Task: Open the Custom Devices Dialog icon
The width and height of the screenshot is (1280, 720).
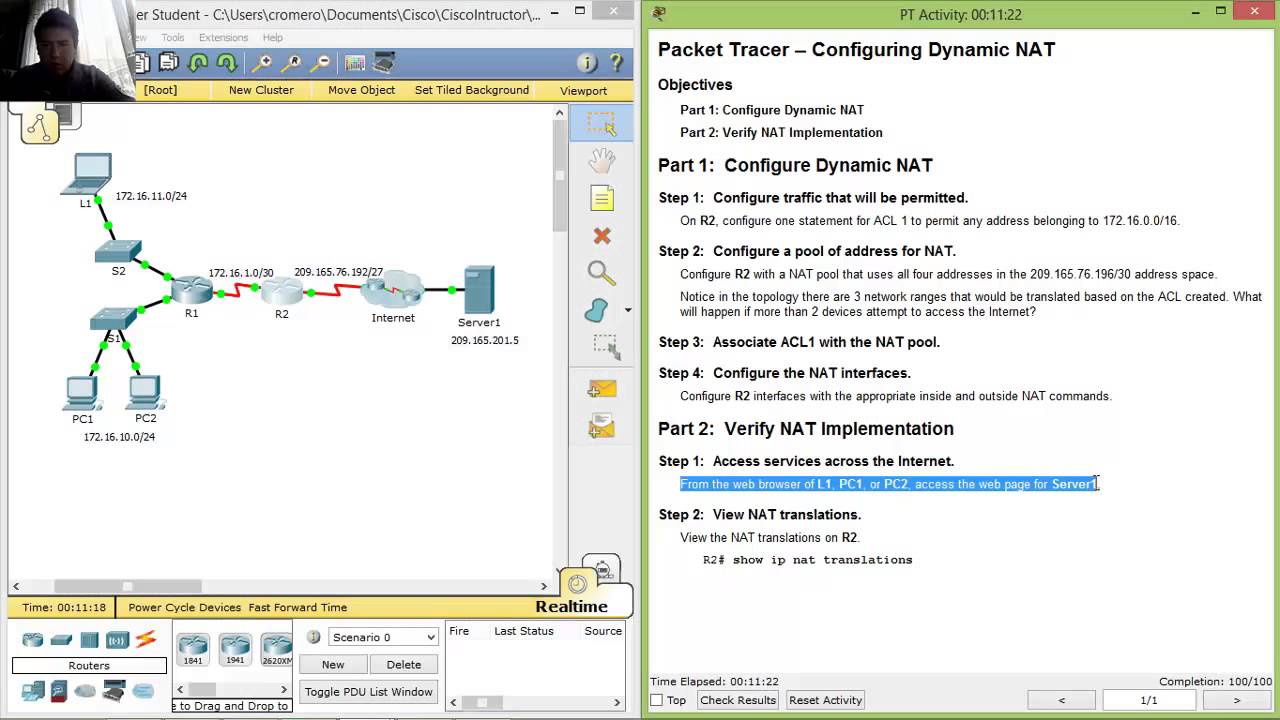Action: 384,63
